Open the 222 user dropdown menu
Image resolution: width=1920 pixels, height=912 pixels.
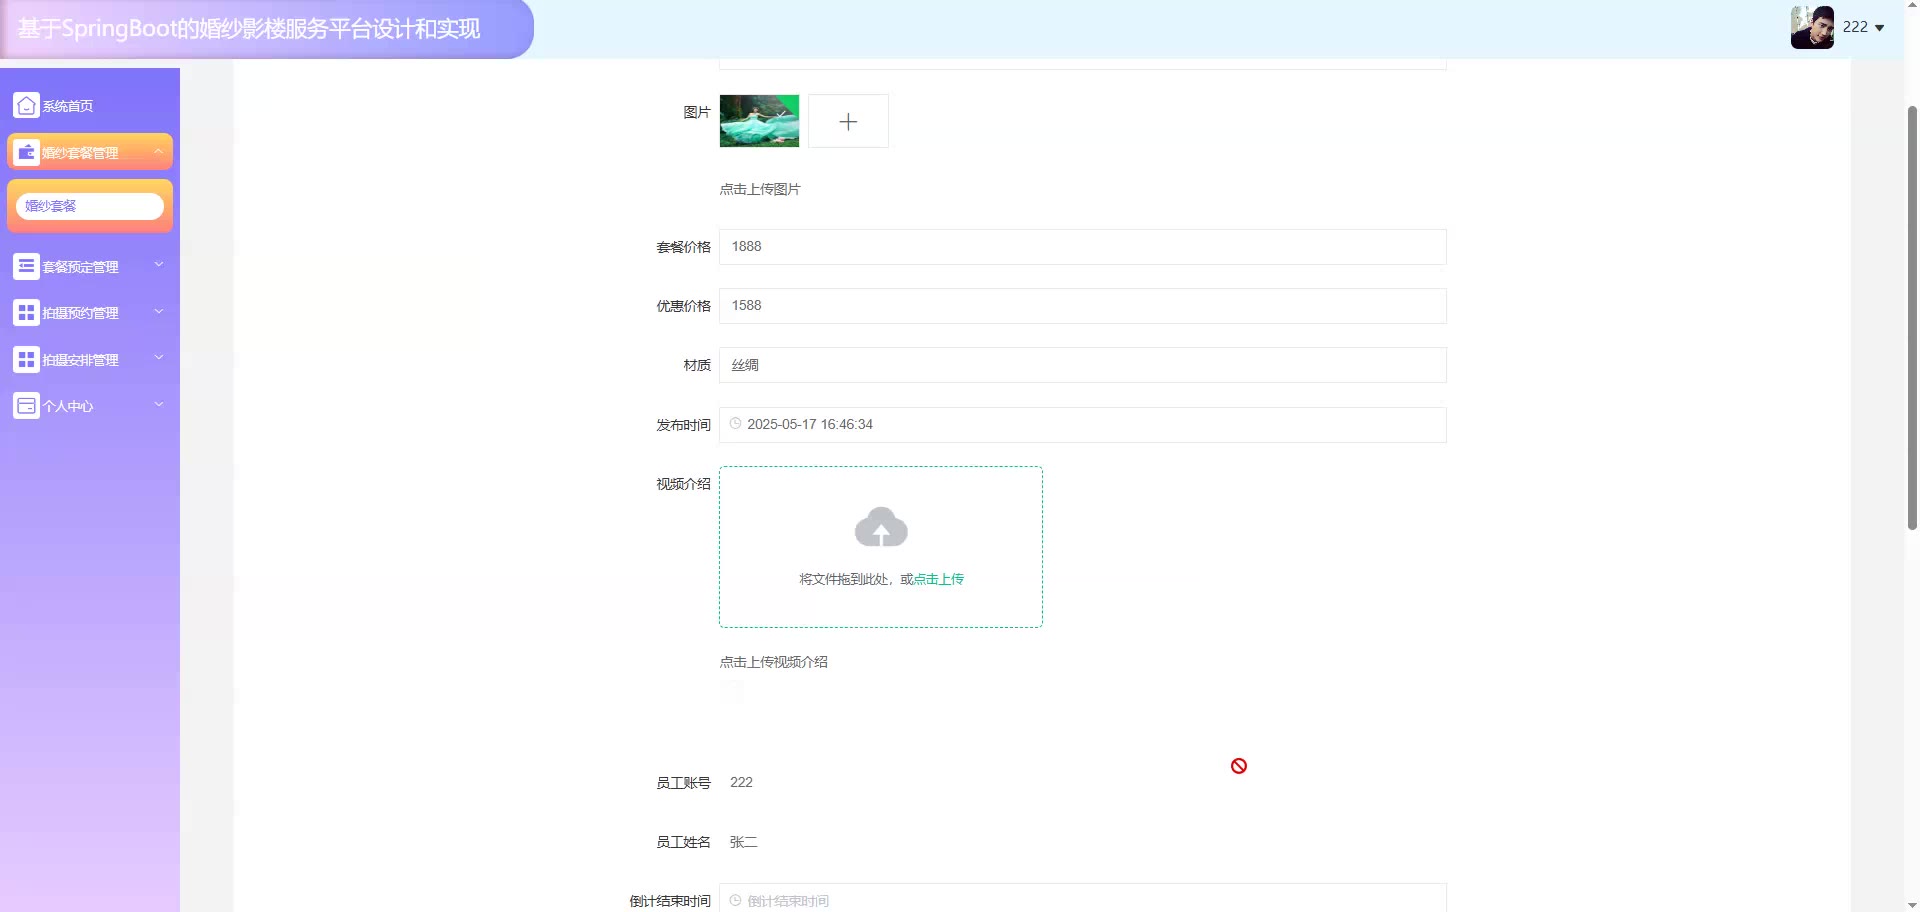click(x=1864, y=27)
